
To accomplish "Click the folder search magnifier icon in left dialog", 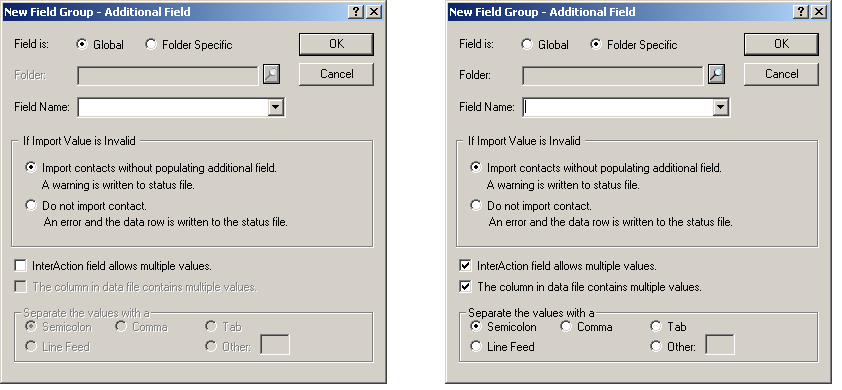I will tap(272, 74).
